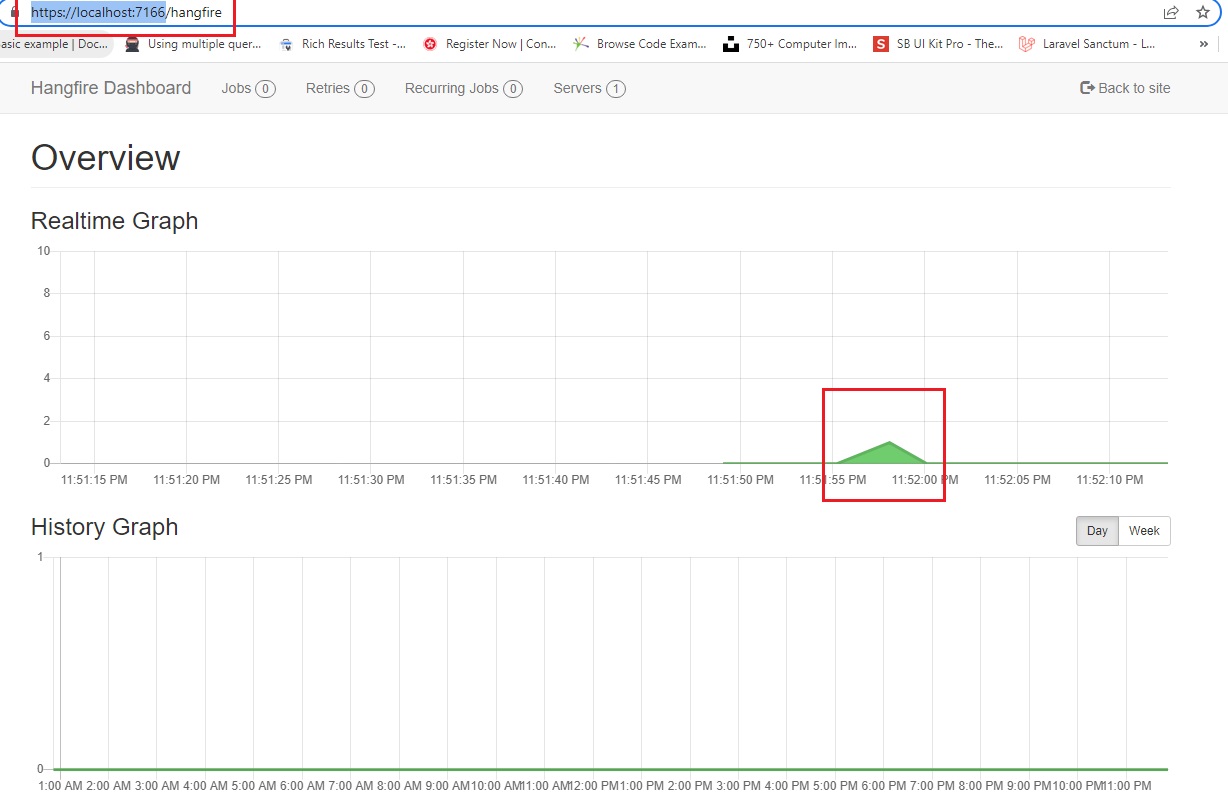This screenshot has width=1228, height=793.
Task: Open the Recurring Jobs tab
Action: [464, 88]
